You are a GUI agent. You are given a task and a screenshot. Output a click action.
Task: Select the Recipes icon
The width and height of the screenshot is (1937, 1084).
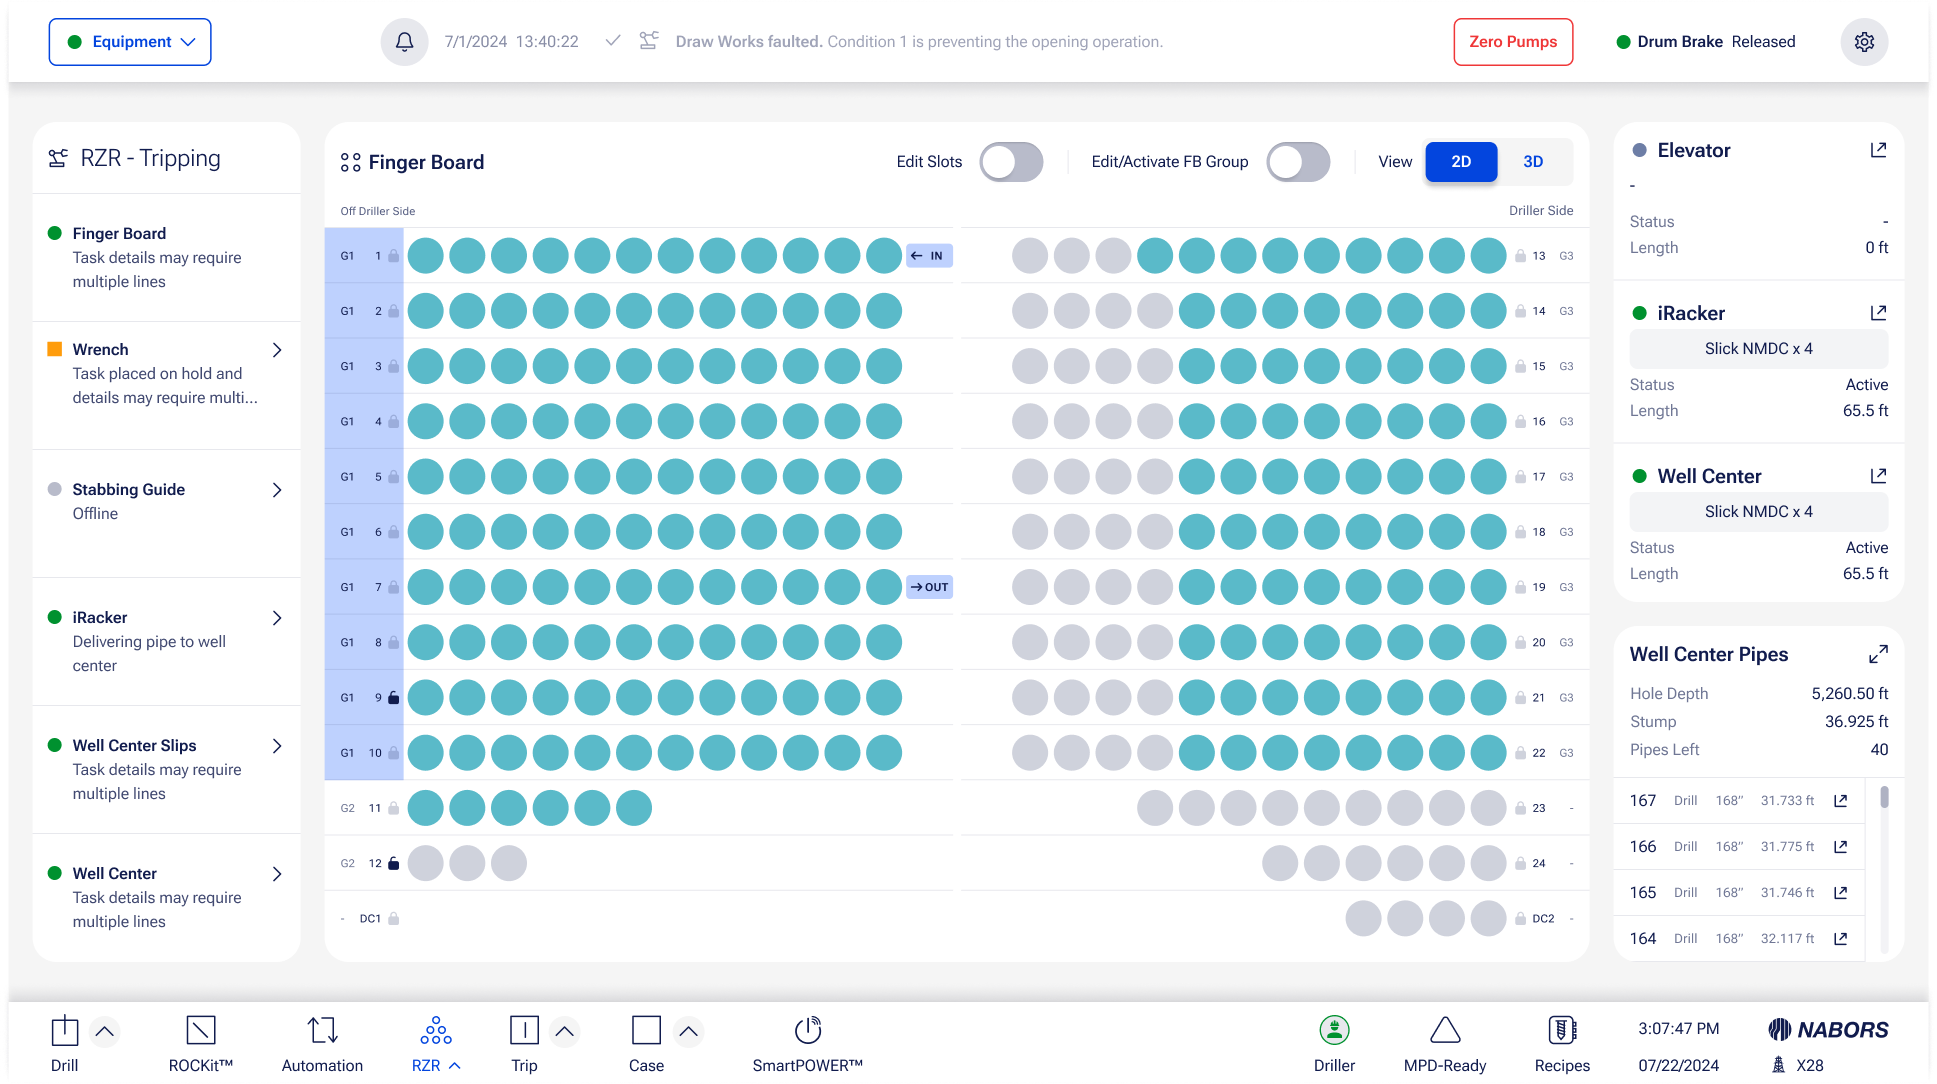point(1561,1031)
